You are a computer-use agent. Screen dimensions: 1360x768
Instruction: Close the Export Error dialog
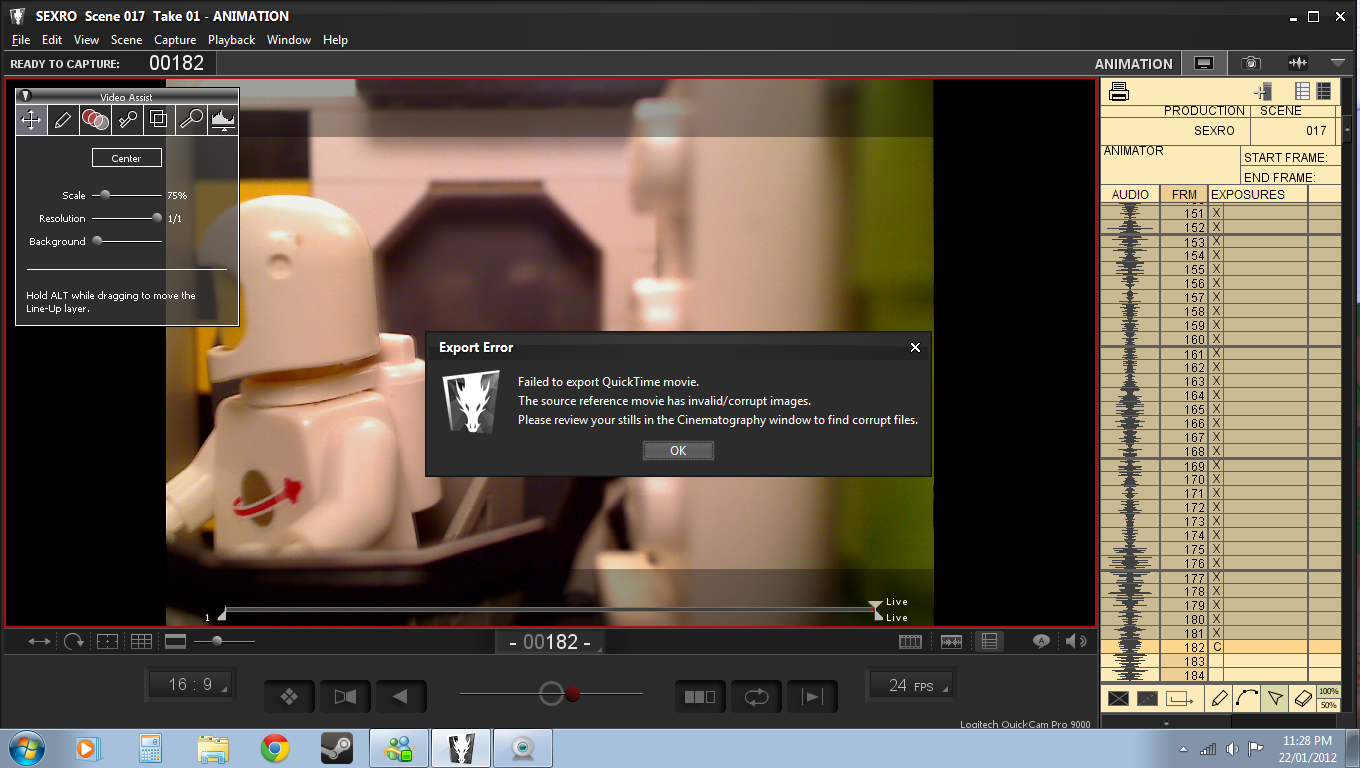click(915, 348)
